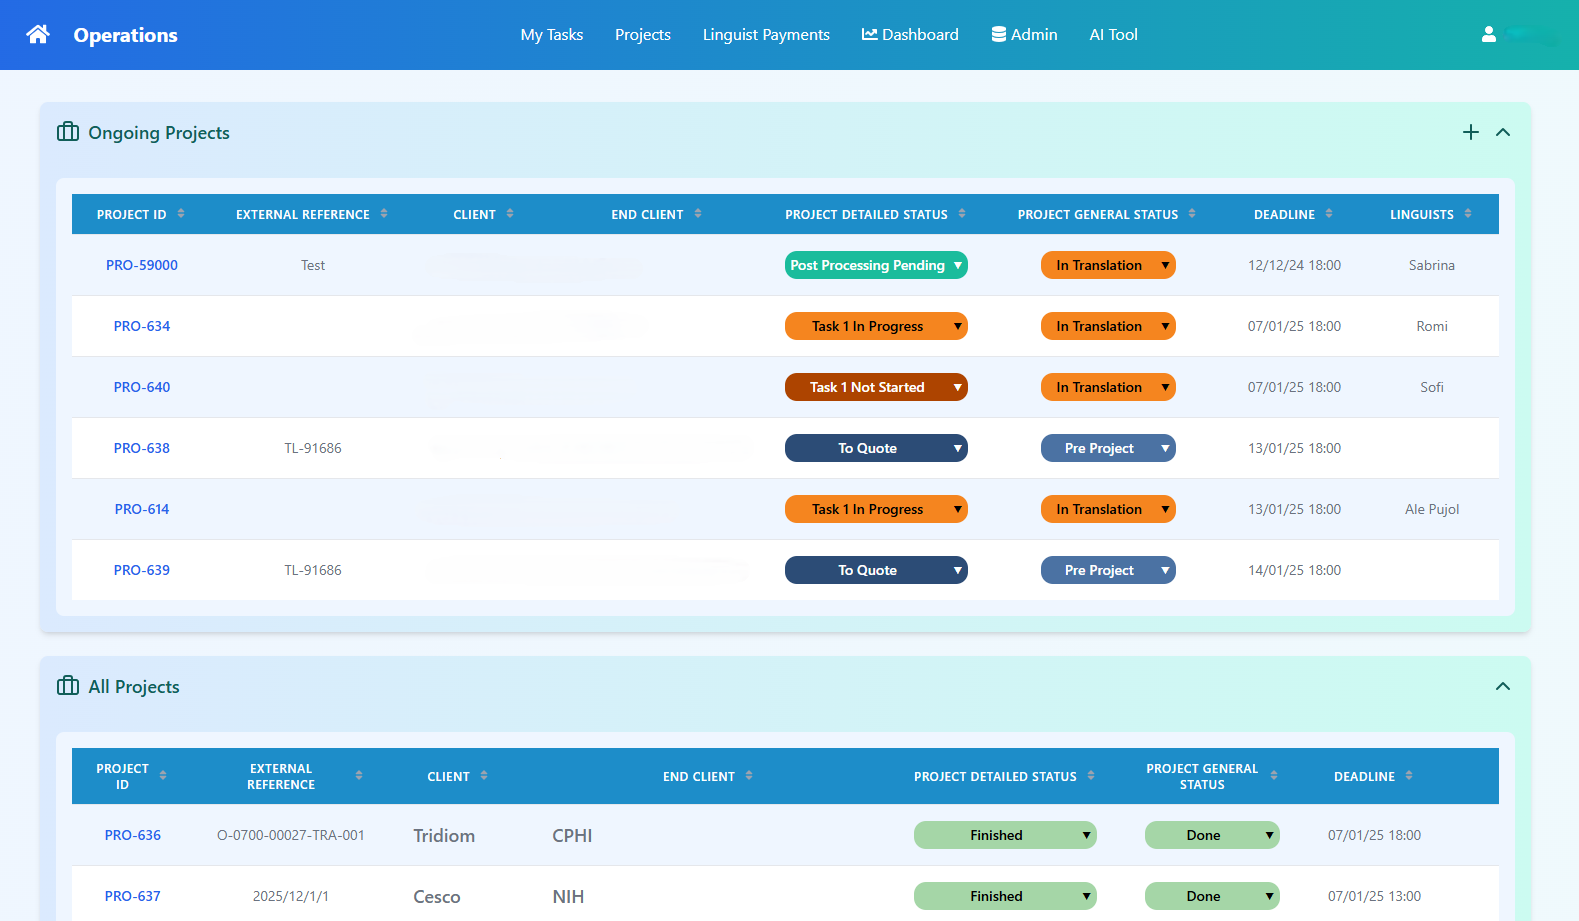Click linguist name Sabrina

[1432, 265]
